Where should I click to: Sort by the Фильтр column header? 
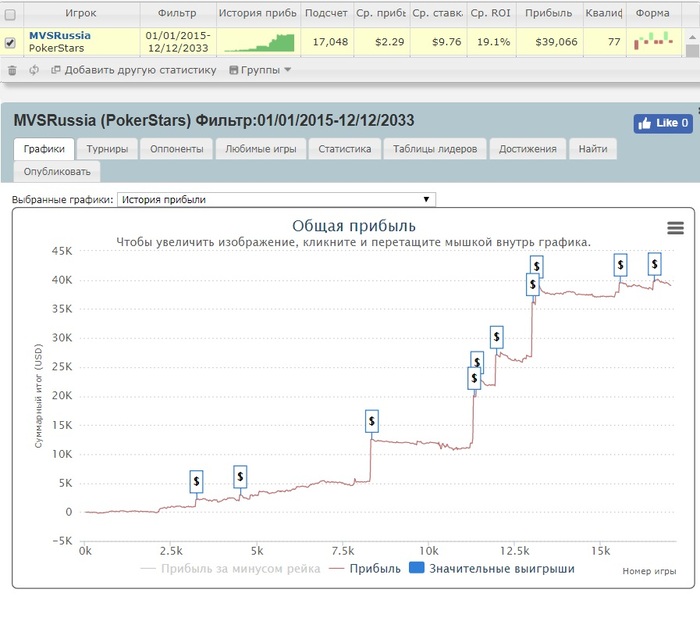(177, 13)
